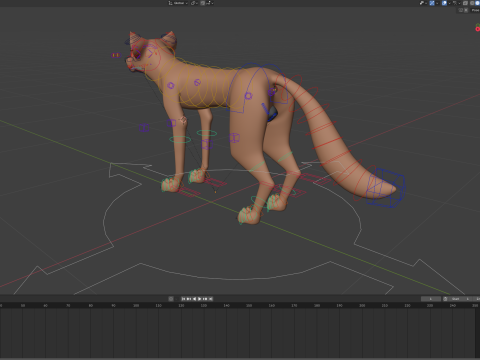Select the blue cube tail tip control
Screen dimensions: 480x360
386,188
